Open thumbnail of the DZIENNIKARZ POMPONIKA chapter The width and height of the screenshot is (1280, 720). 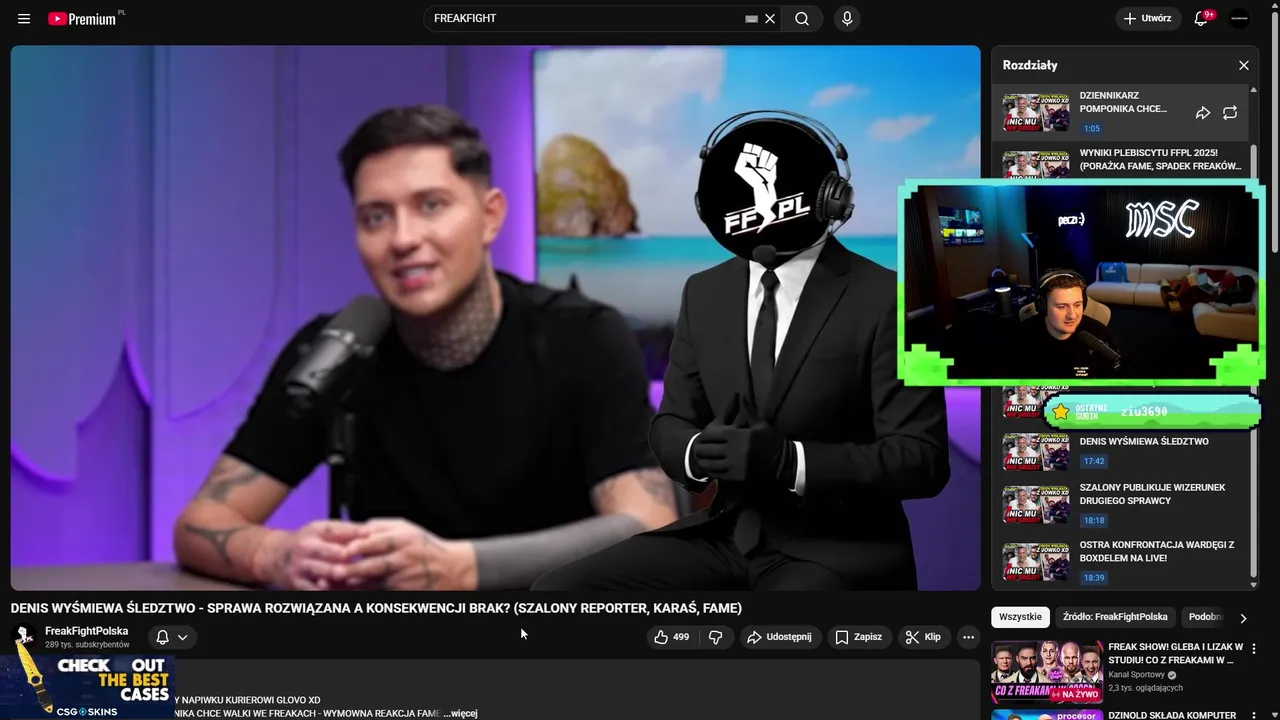[1036, 113]
